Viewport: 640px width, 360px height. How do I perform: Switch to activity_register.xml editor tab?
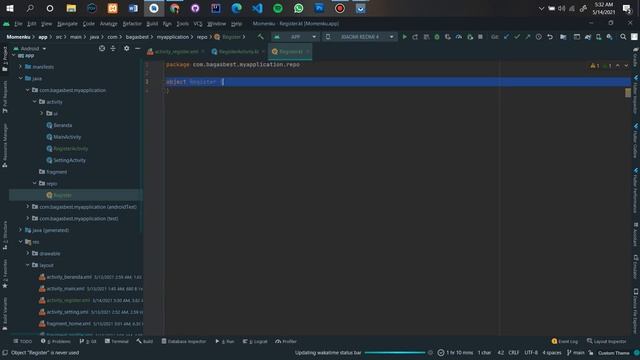pos(176,52)
